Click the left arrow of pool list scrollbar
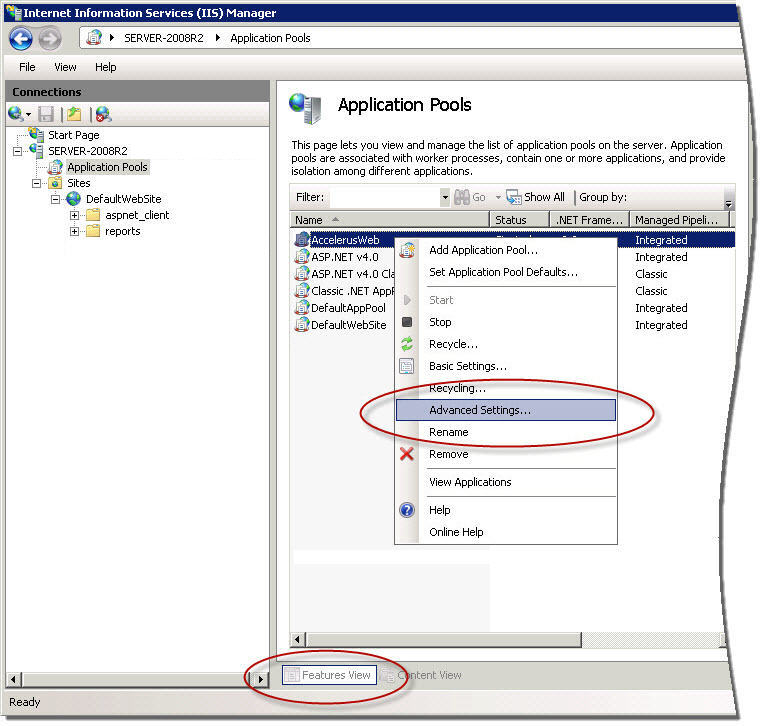764x726 pixels. point(298,639)
